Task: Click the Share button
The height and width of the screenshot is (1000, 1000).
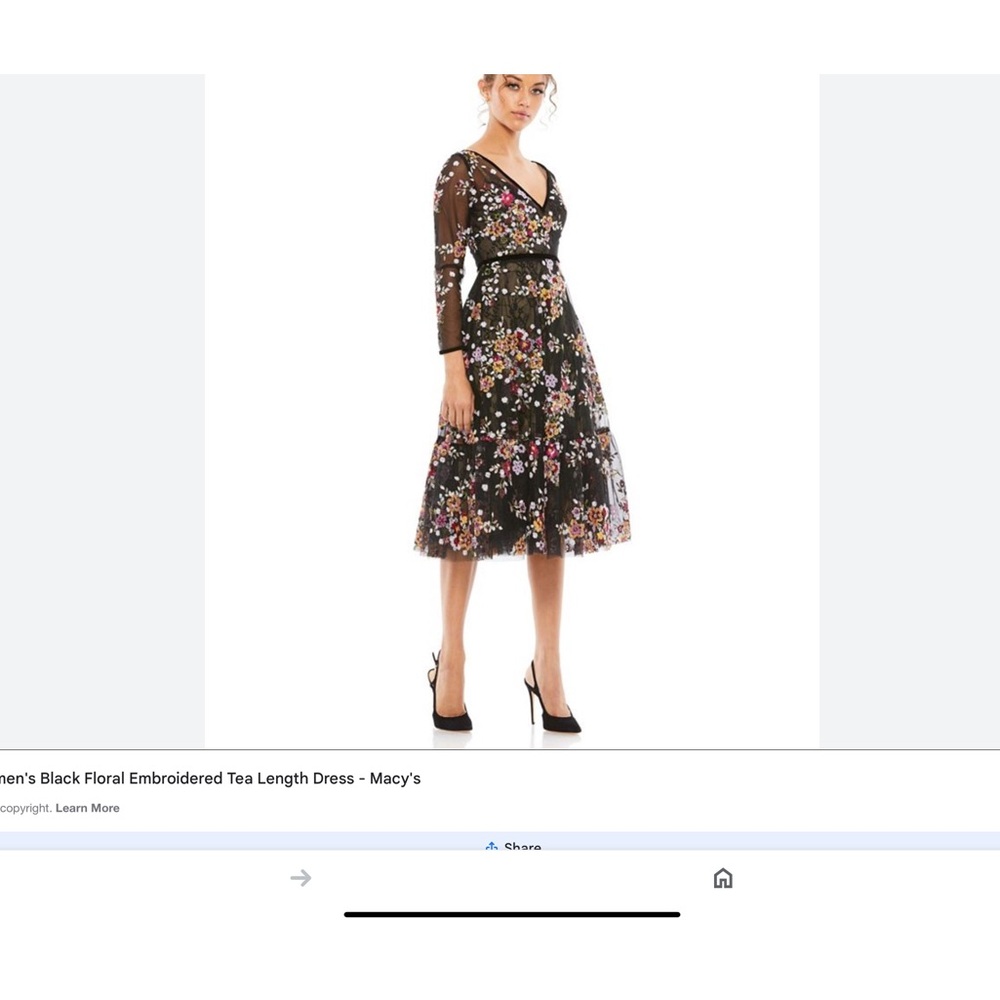Action: [x=513, y=846]
